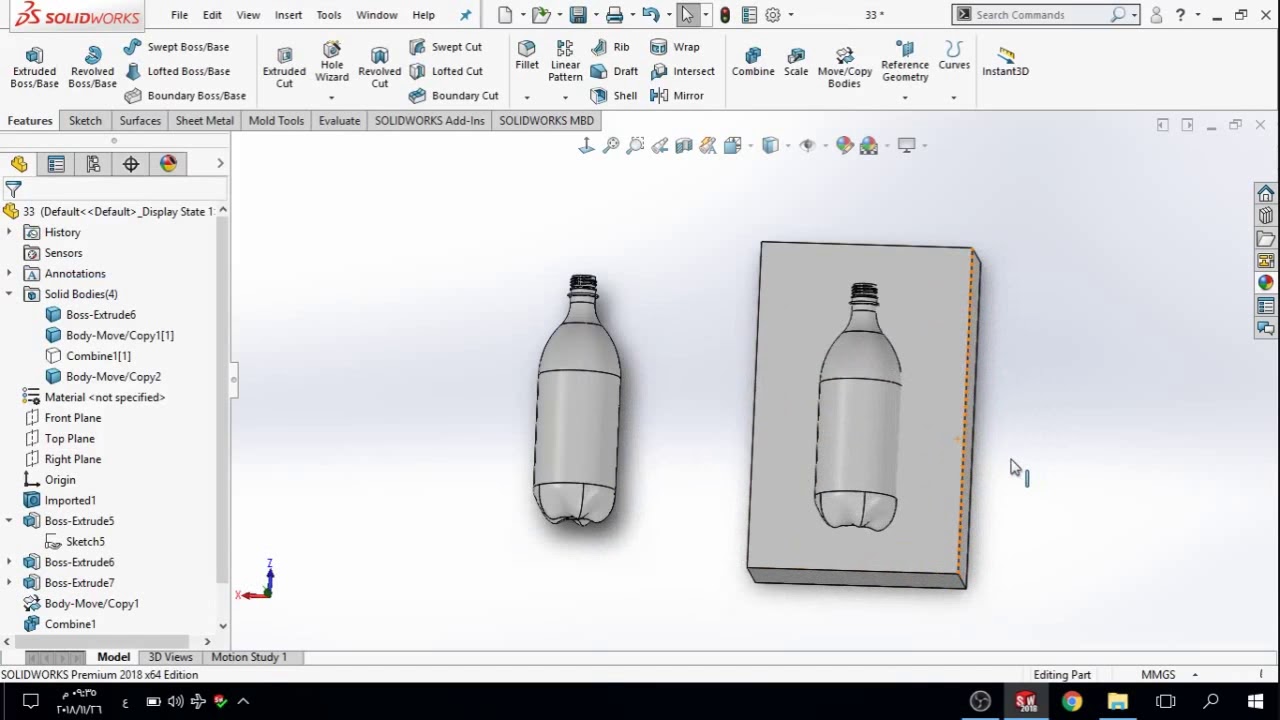Viewport: 1280px width, 720px height.
Task: Pin the menu bar with pushpin
Action: (465, 15)
